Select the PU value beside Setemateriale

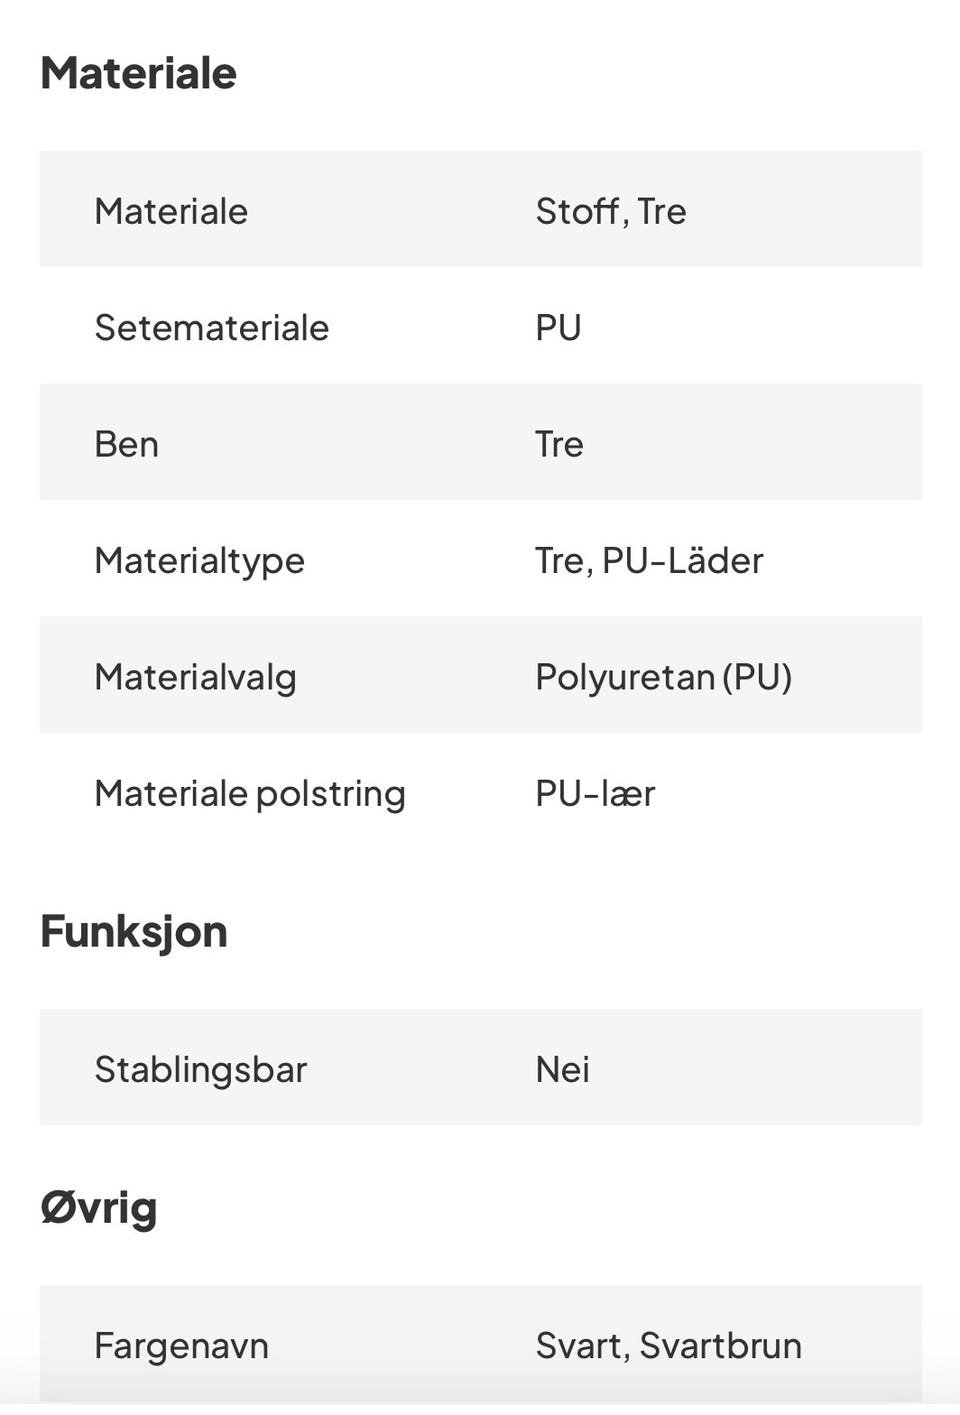pos(558,328)
